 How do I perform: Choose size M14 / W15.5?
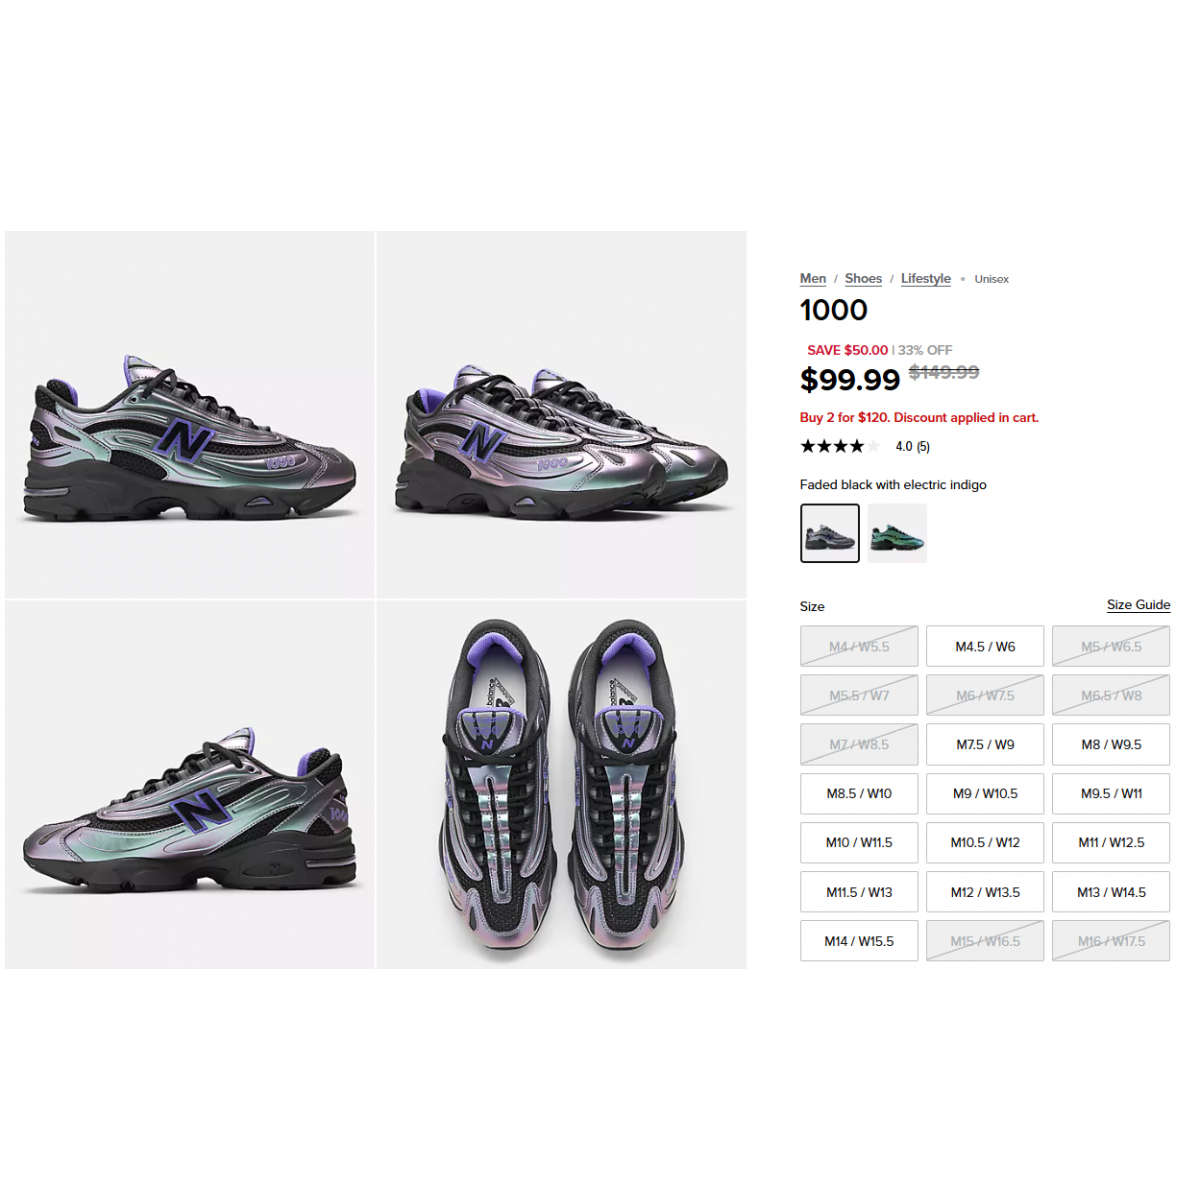(859, 941)
